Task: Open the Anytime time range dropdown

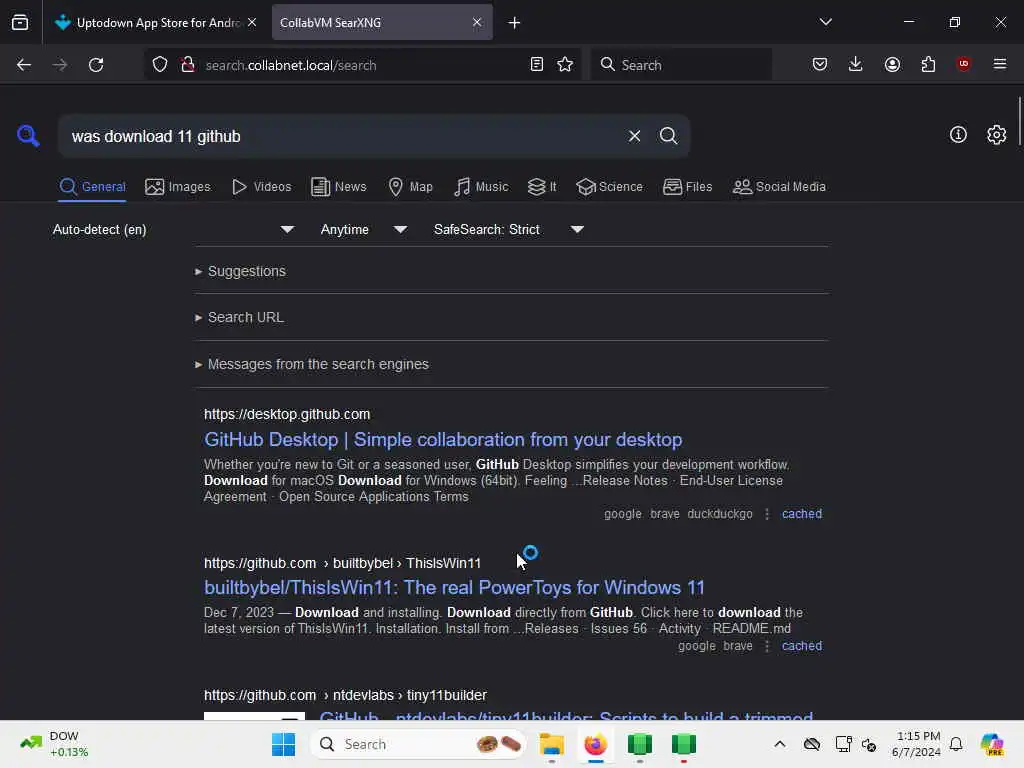Action: [363, 230]
